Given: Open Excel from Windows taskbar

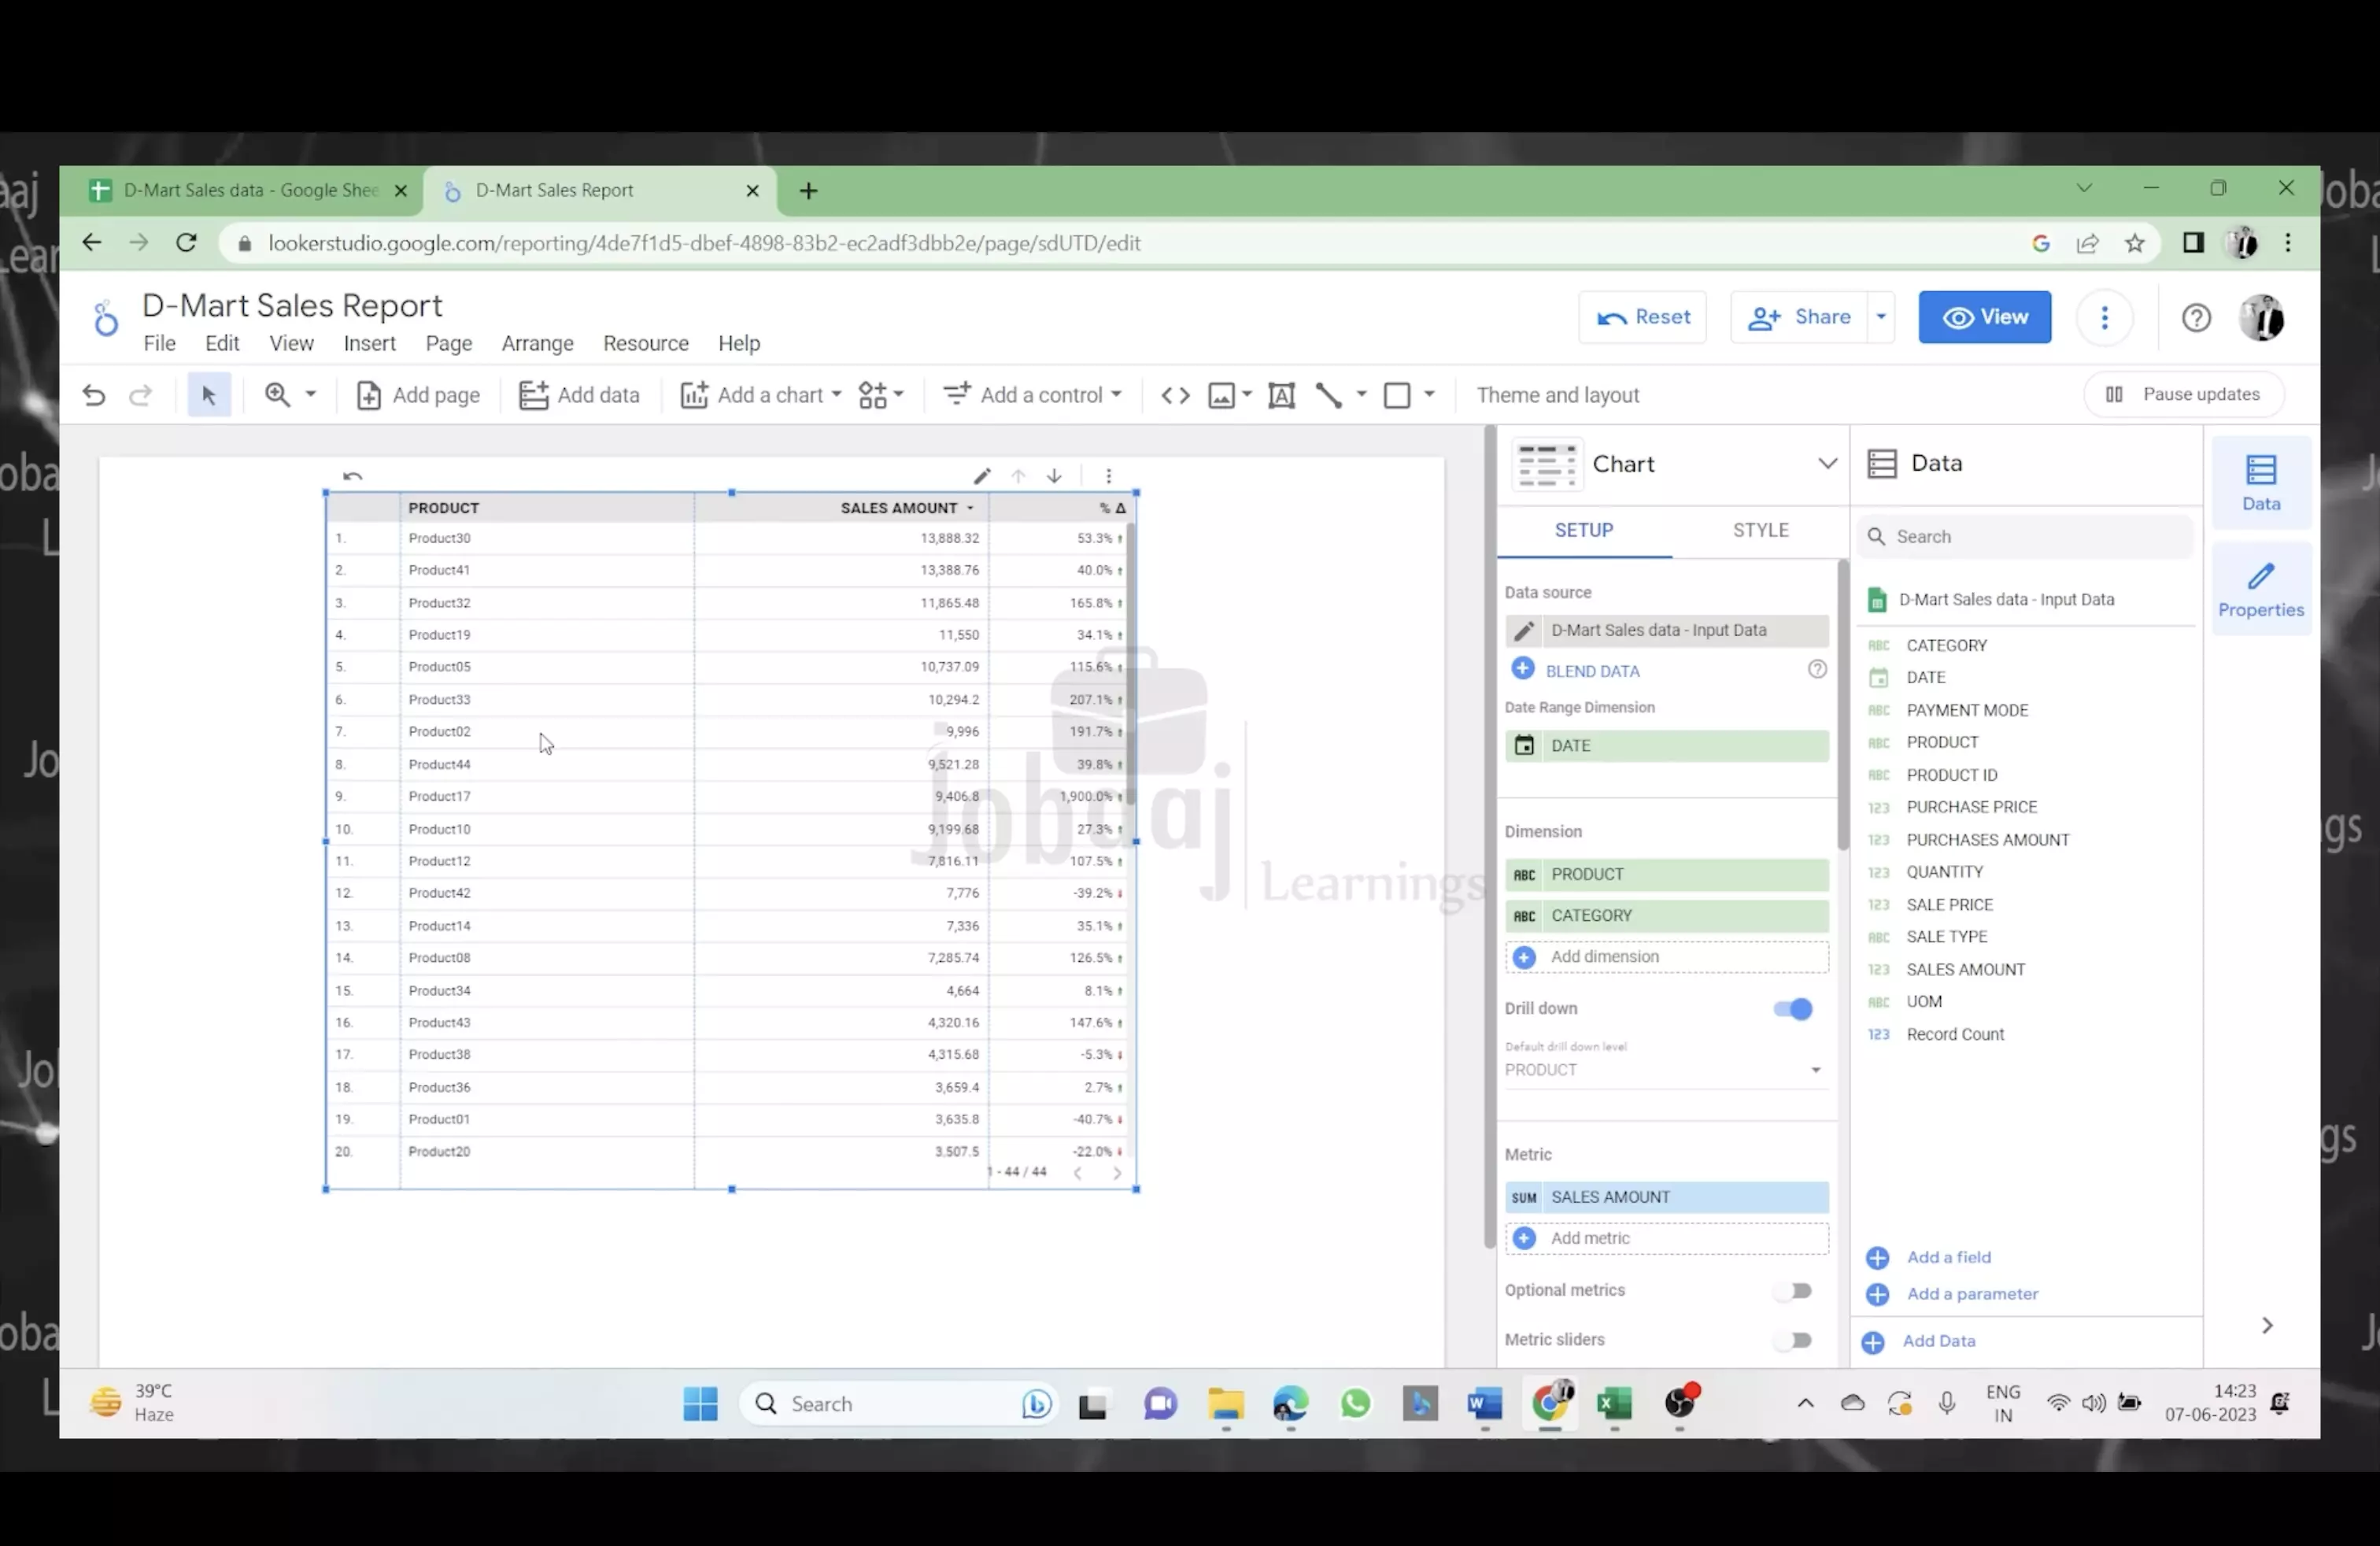Looking at the screenshot, I should pyautogui.click(x=1615, y=1404).
